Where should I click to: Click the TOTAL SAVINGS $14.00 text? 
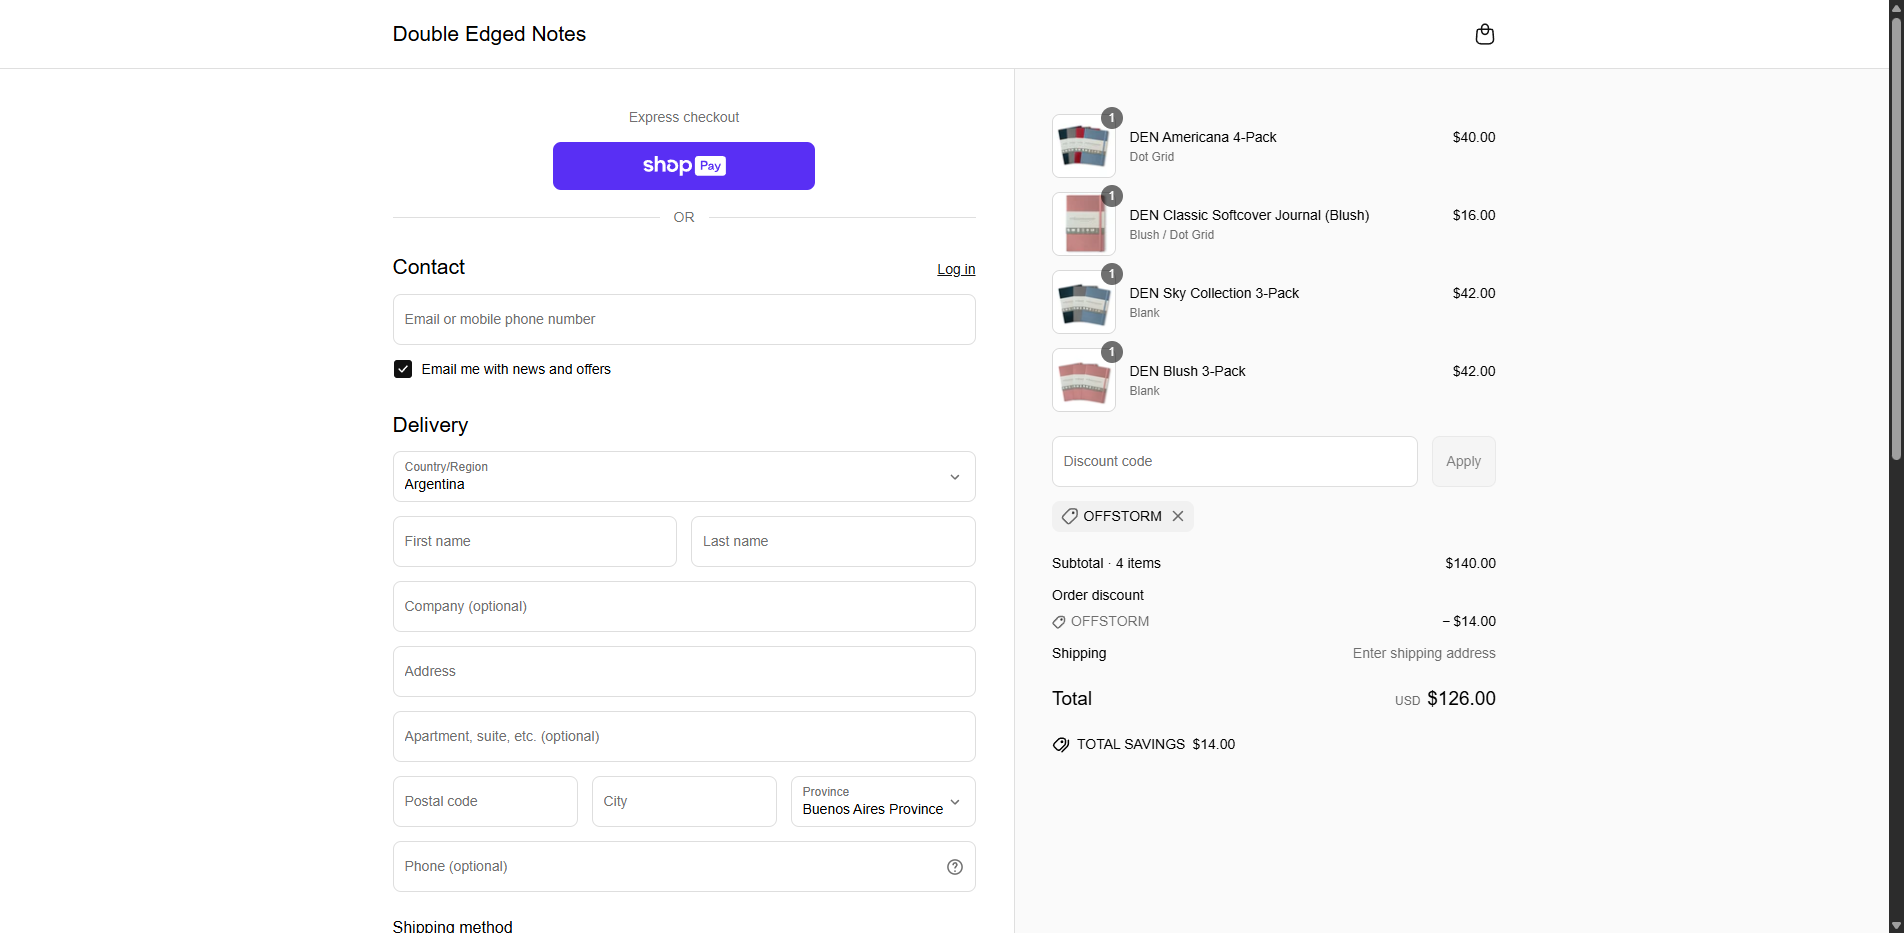pyautogui.click(x=1156, y=745)
